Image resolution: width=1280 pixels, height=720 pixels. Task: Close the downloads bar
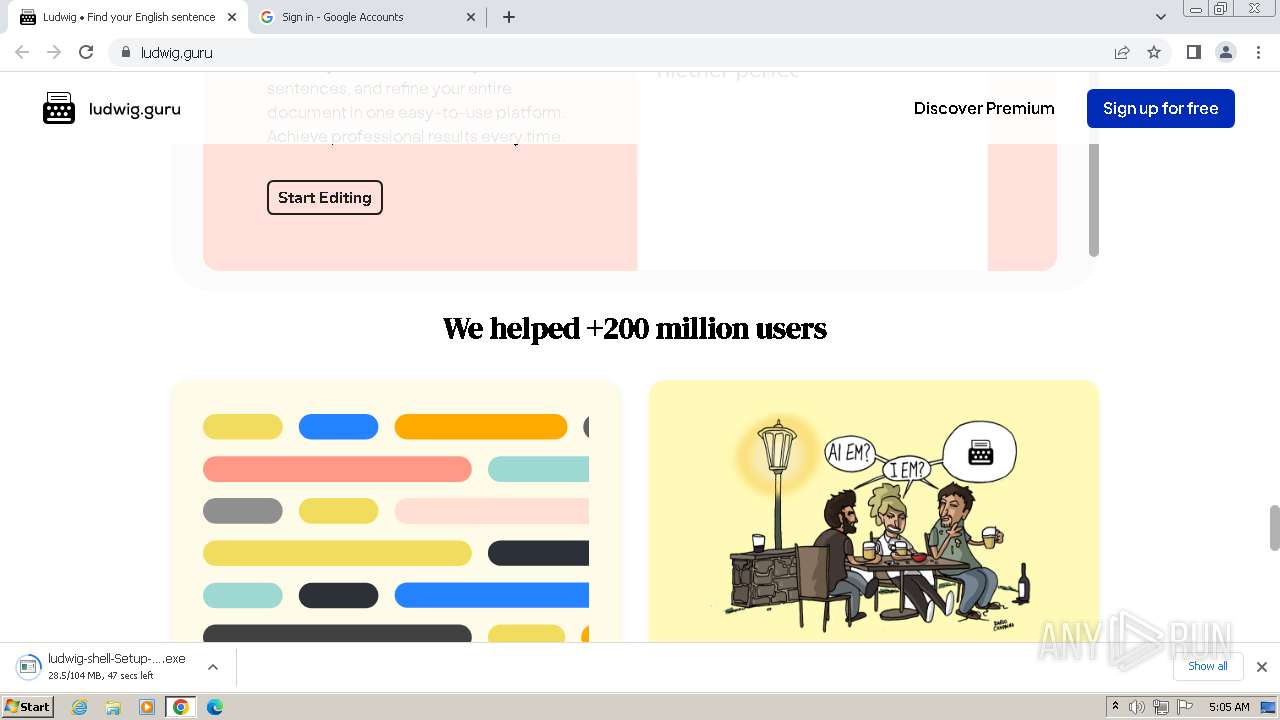tap(1261, 667)
